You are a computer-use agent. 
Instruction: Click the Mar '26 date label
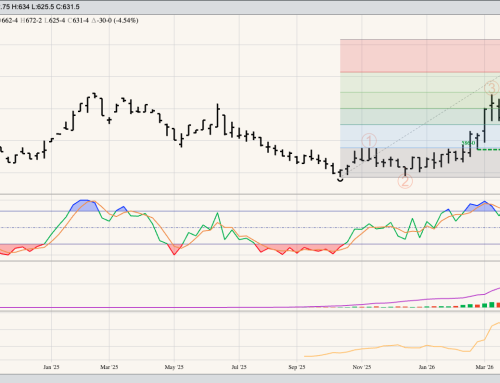(485, 367)
